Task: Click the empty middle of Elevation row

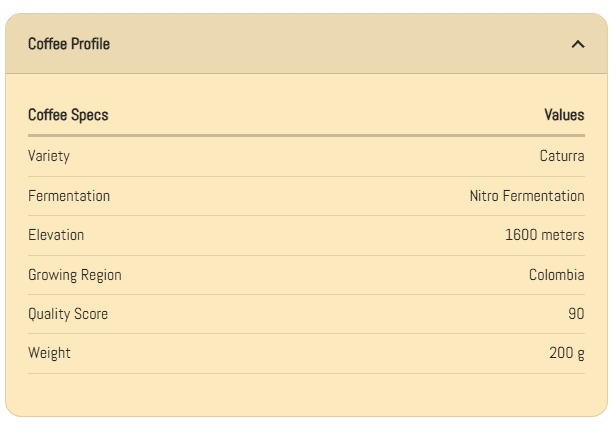Action: (x=300, y=235)
